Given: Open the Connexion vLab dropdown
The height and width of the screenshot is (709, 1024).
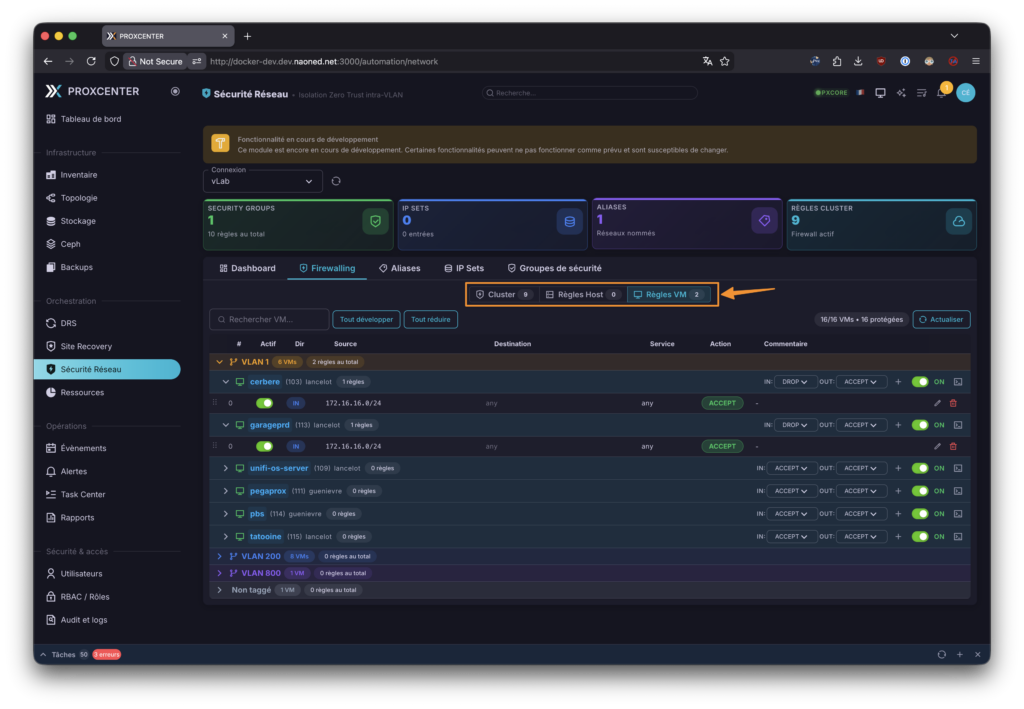Looking at the screenshot, I should click(262, 181).
